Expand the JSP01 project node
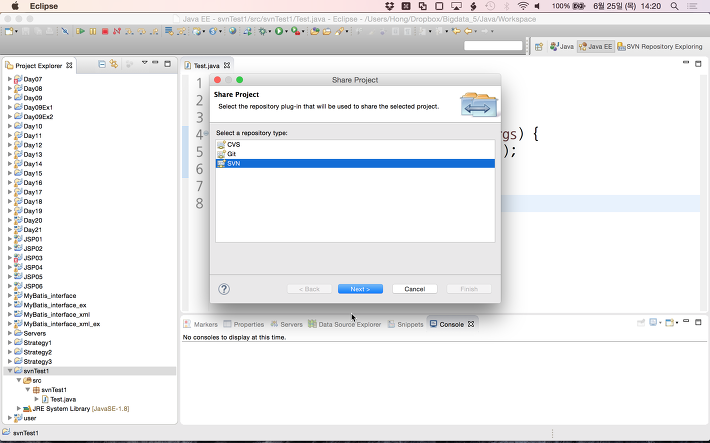The image size is (710, 443). click(10, 239)
